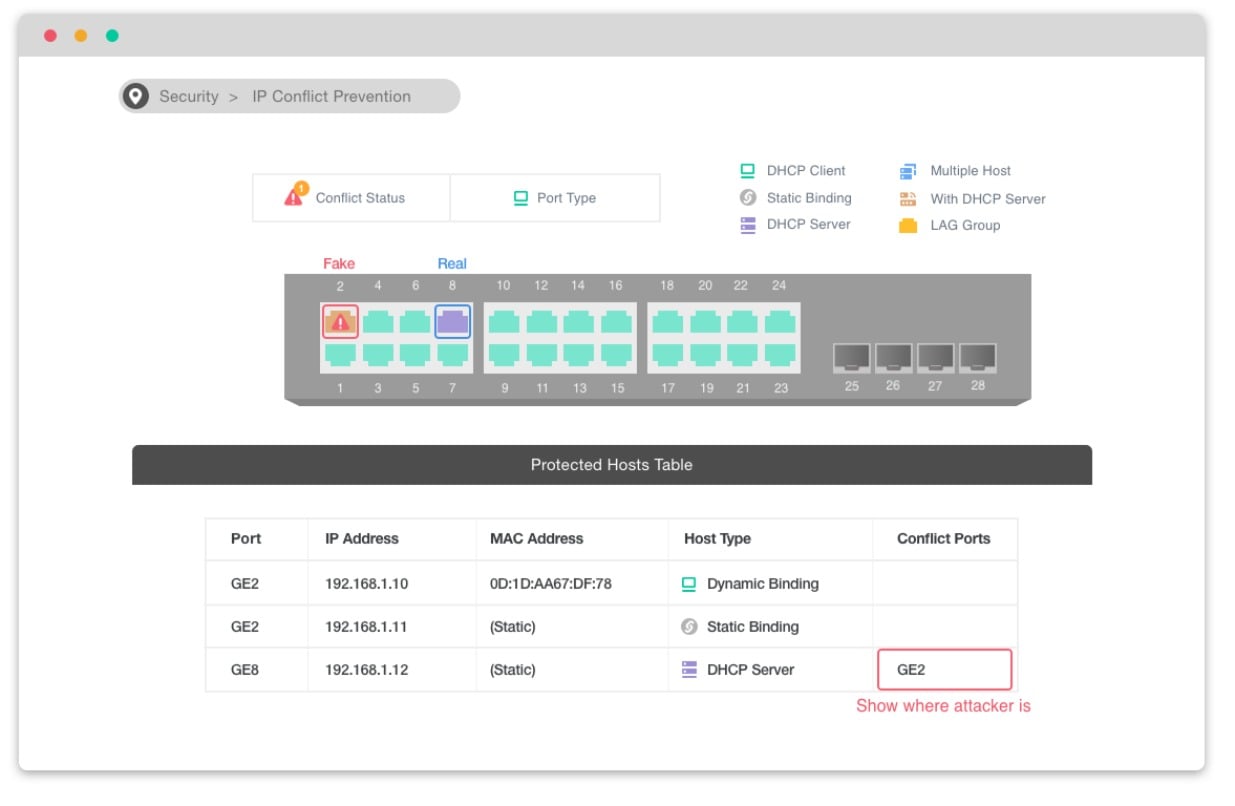Click the Protected Hosts Table header bar
Image resolution: width=1235 pixels, height=806 pixels.
point(612,465)
